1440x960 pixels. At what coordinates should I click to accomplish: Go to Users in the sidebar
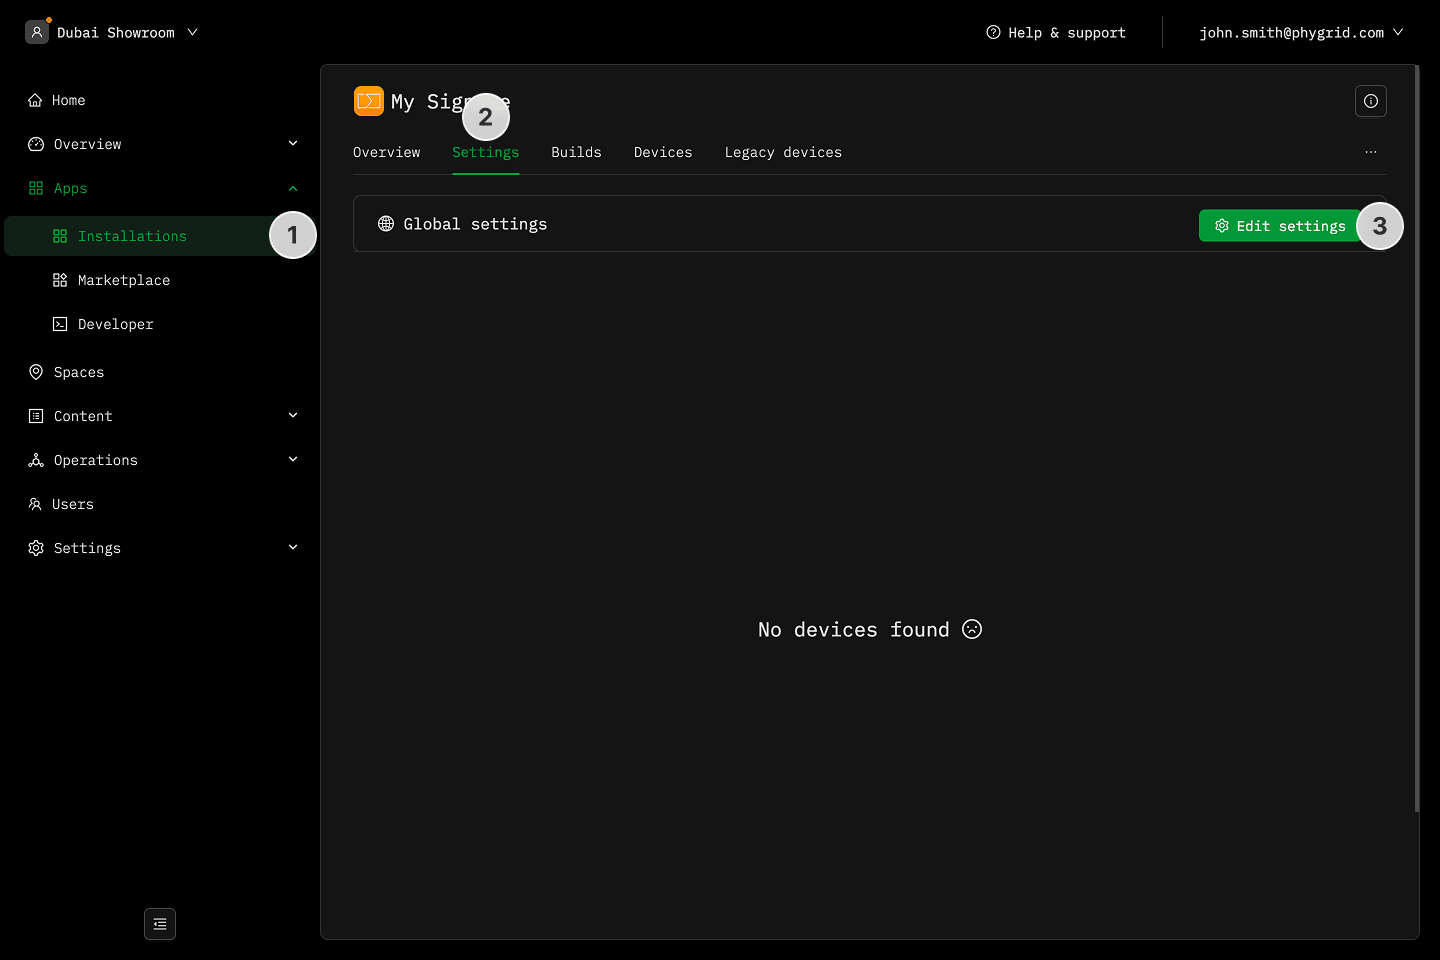click(x=72, y=504)
